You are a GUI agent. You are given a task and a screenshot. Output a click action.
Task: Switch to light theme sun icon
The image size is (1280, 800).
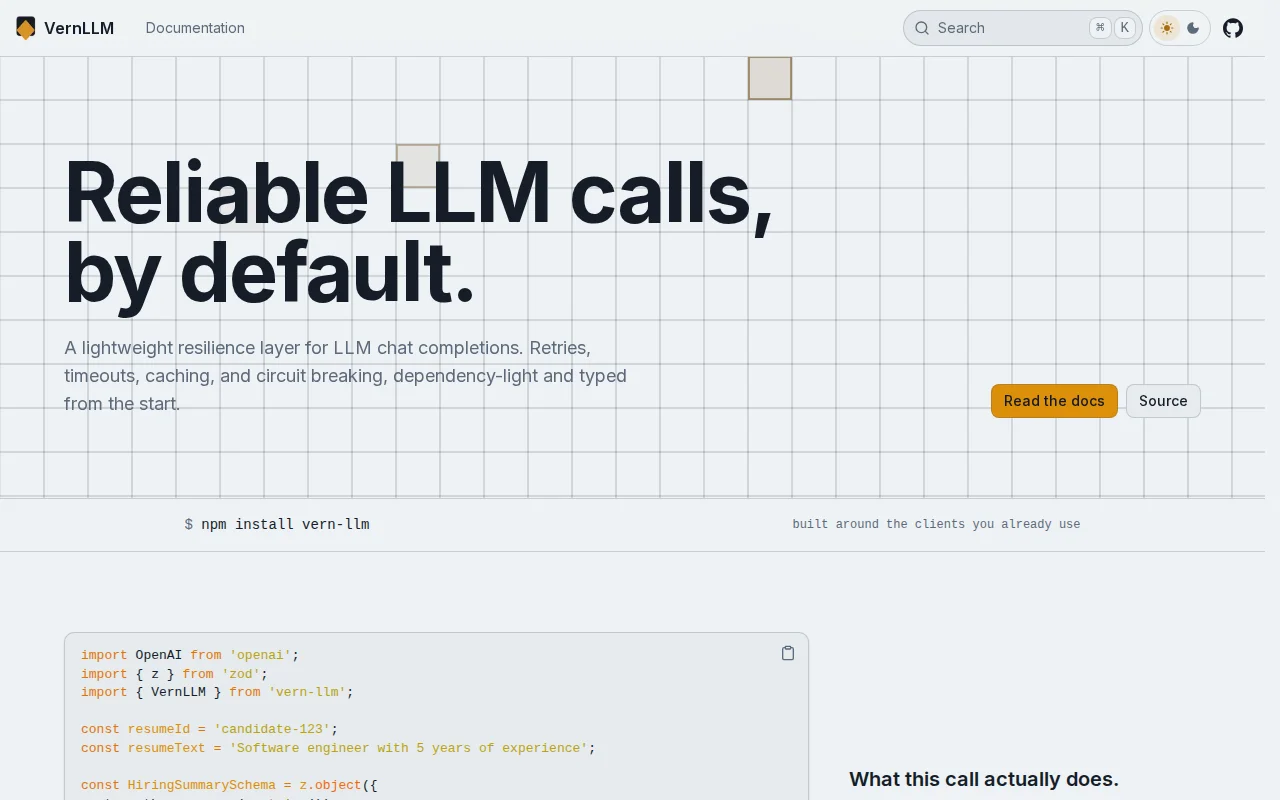(x=1167, y=28)
